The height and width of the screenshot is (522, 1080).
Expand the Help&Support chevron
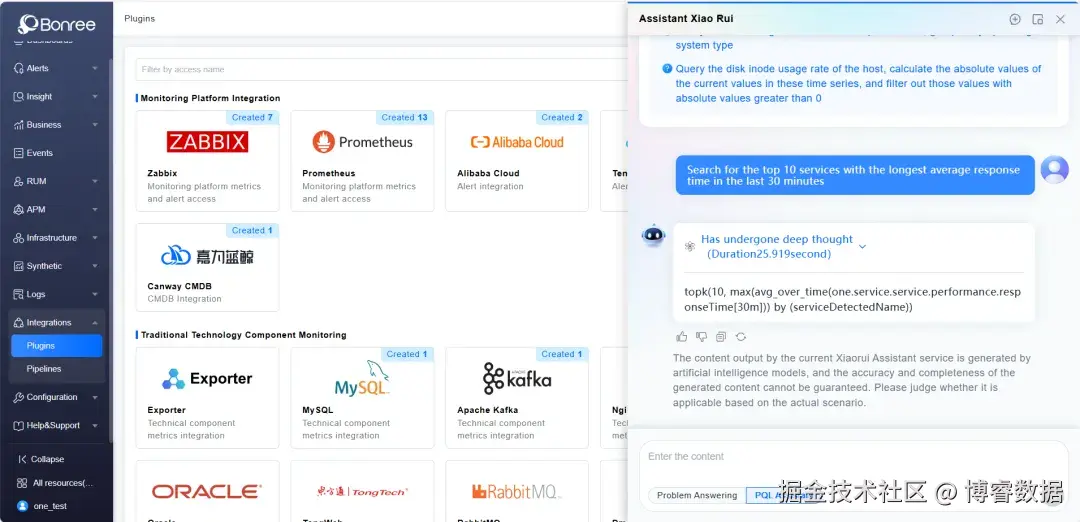pyautogui.click(x=94, y=426)
